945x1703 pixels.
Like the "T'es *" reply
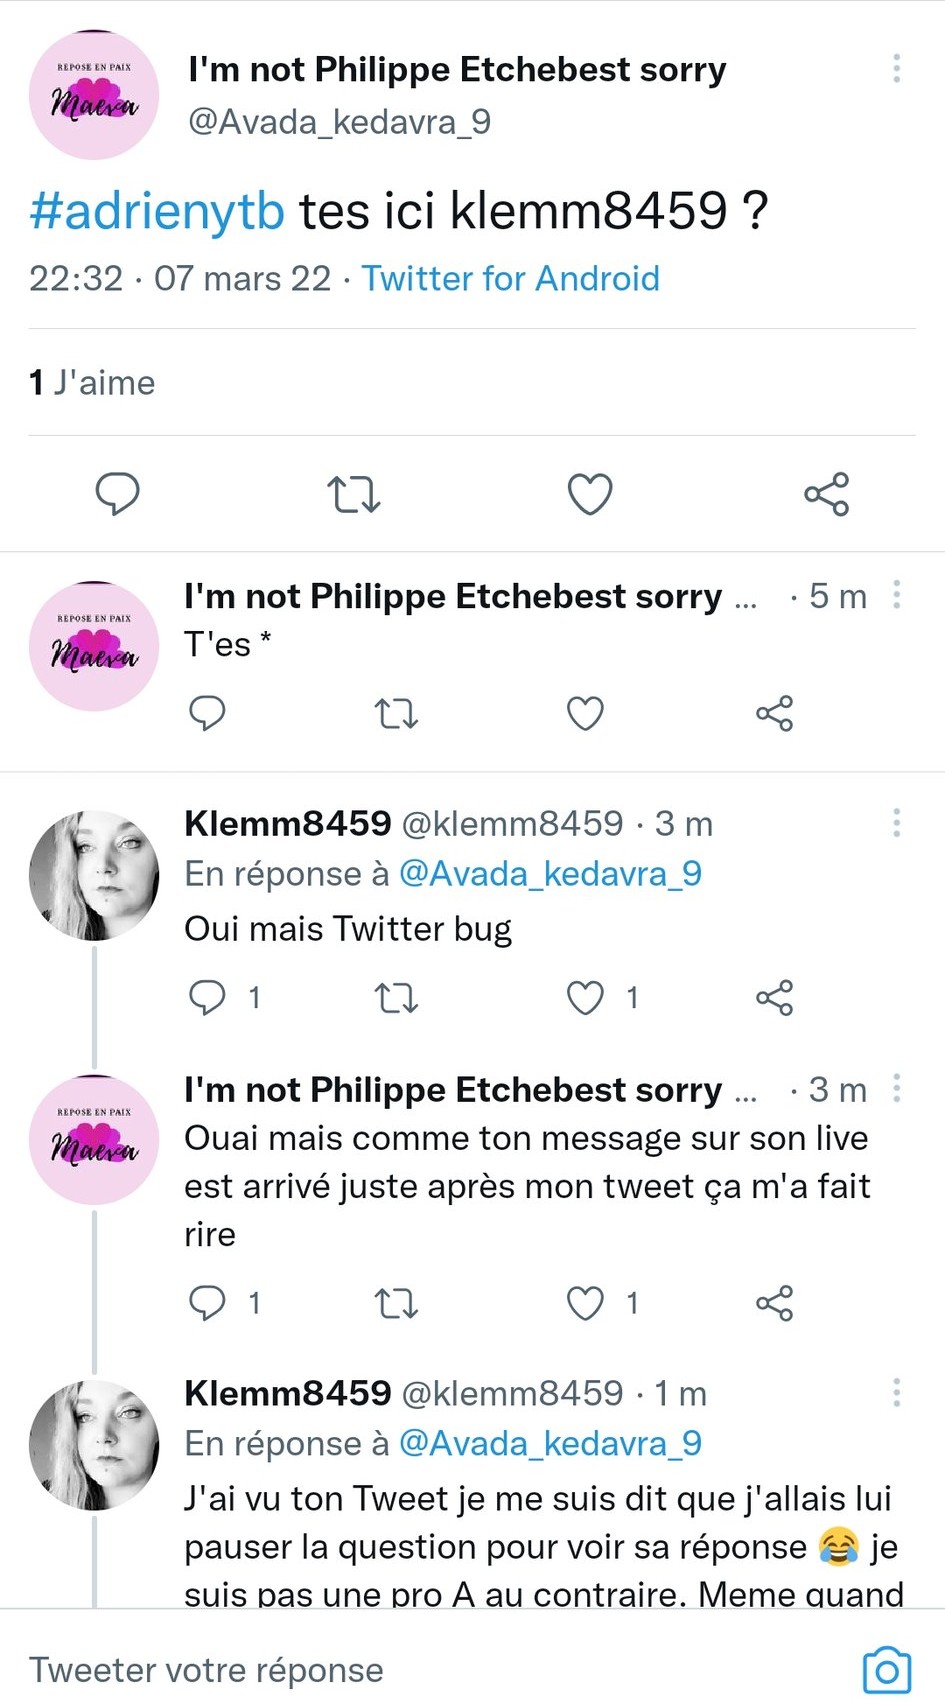tap(585, 713)
